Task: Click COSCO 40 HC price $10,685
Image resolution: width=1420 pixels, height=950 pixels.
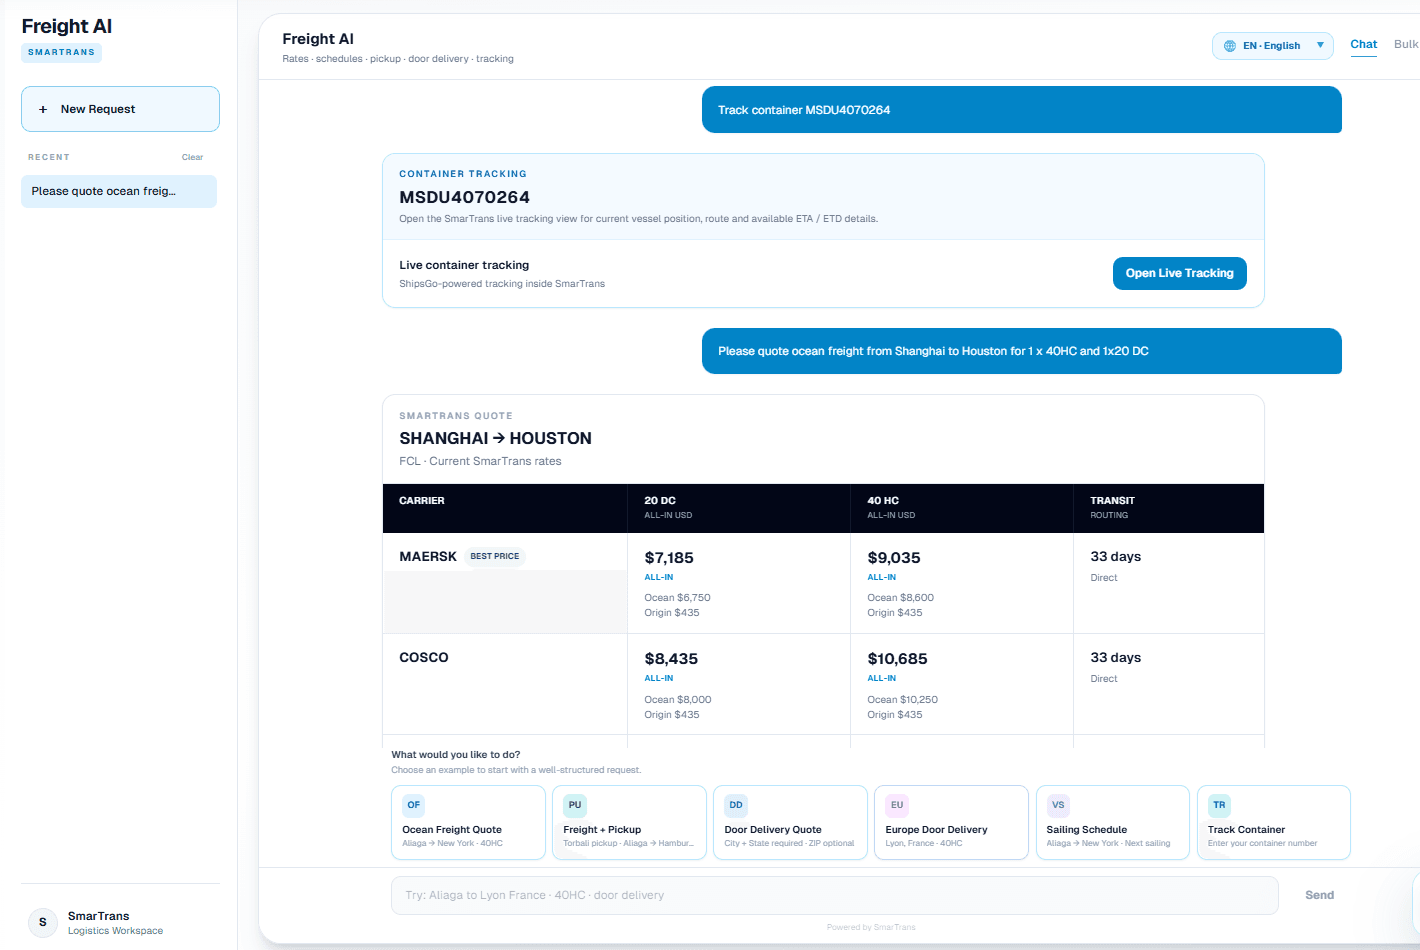Action: (897, 659)
